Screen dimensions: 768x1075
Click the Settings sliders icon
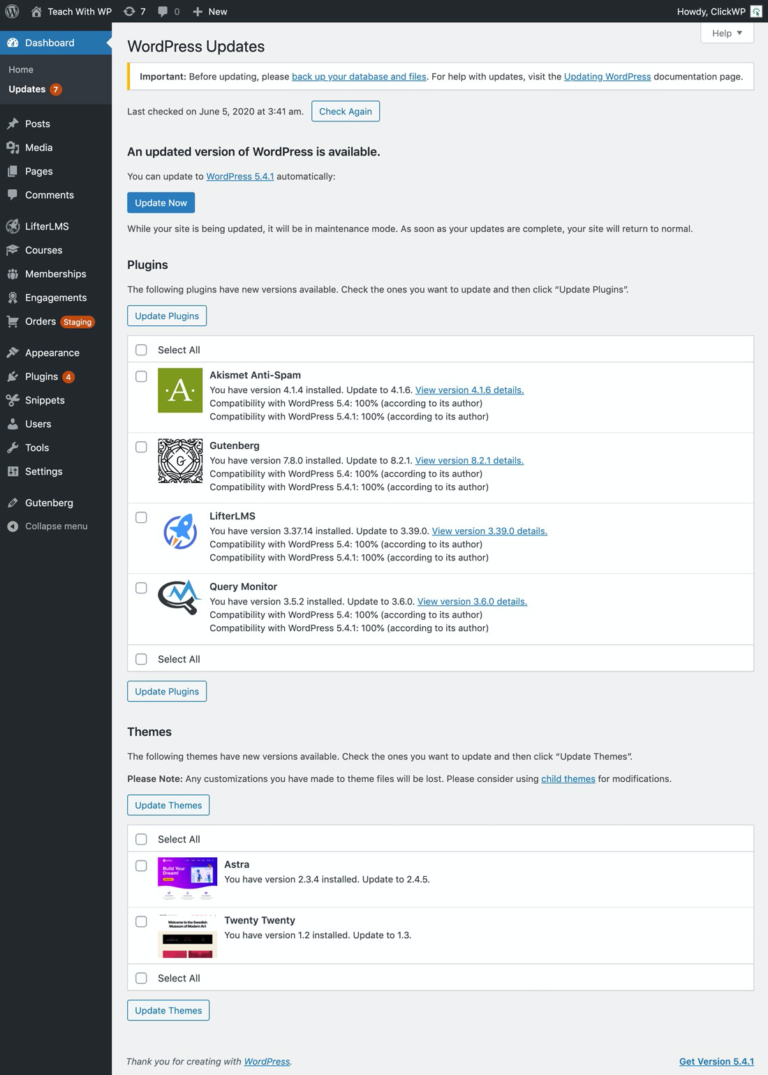tap(12, 472)
